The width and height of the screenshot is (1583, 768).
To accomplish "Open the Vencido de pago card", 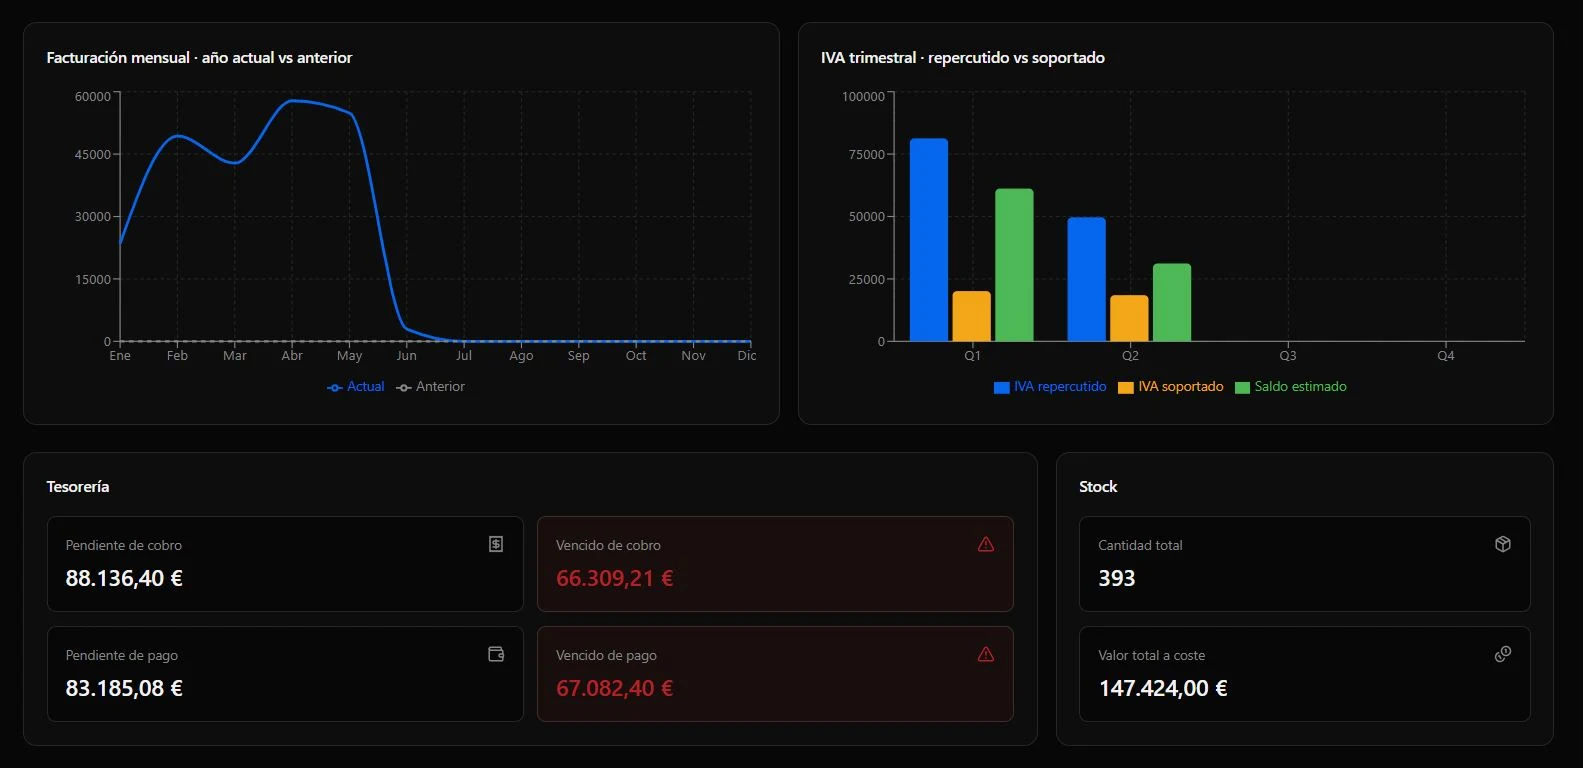I will pos(775,674).
